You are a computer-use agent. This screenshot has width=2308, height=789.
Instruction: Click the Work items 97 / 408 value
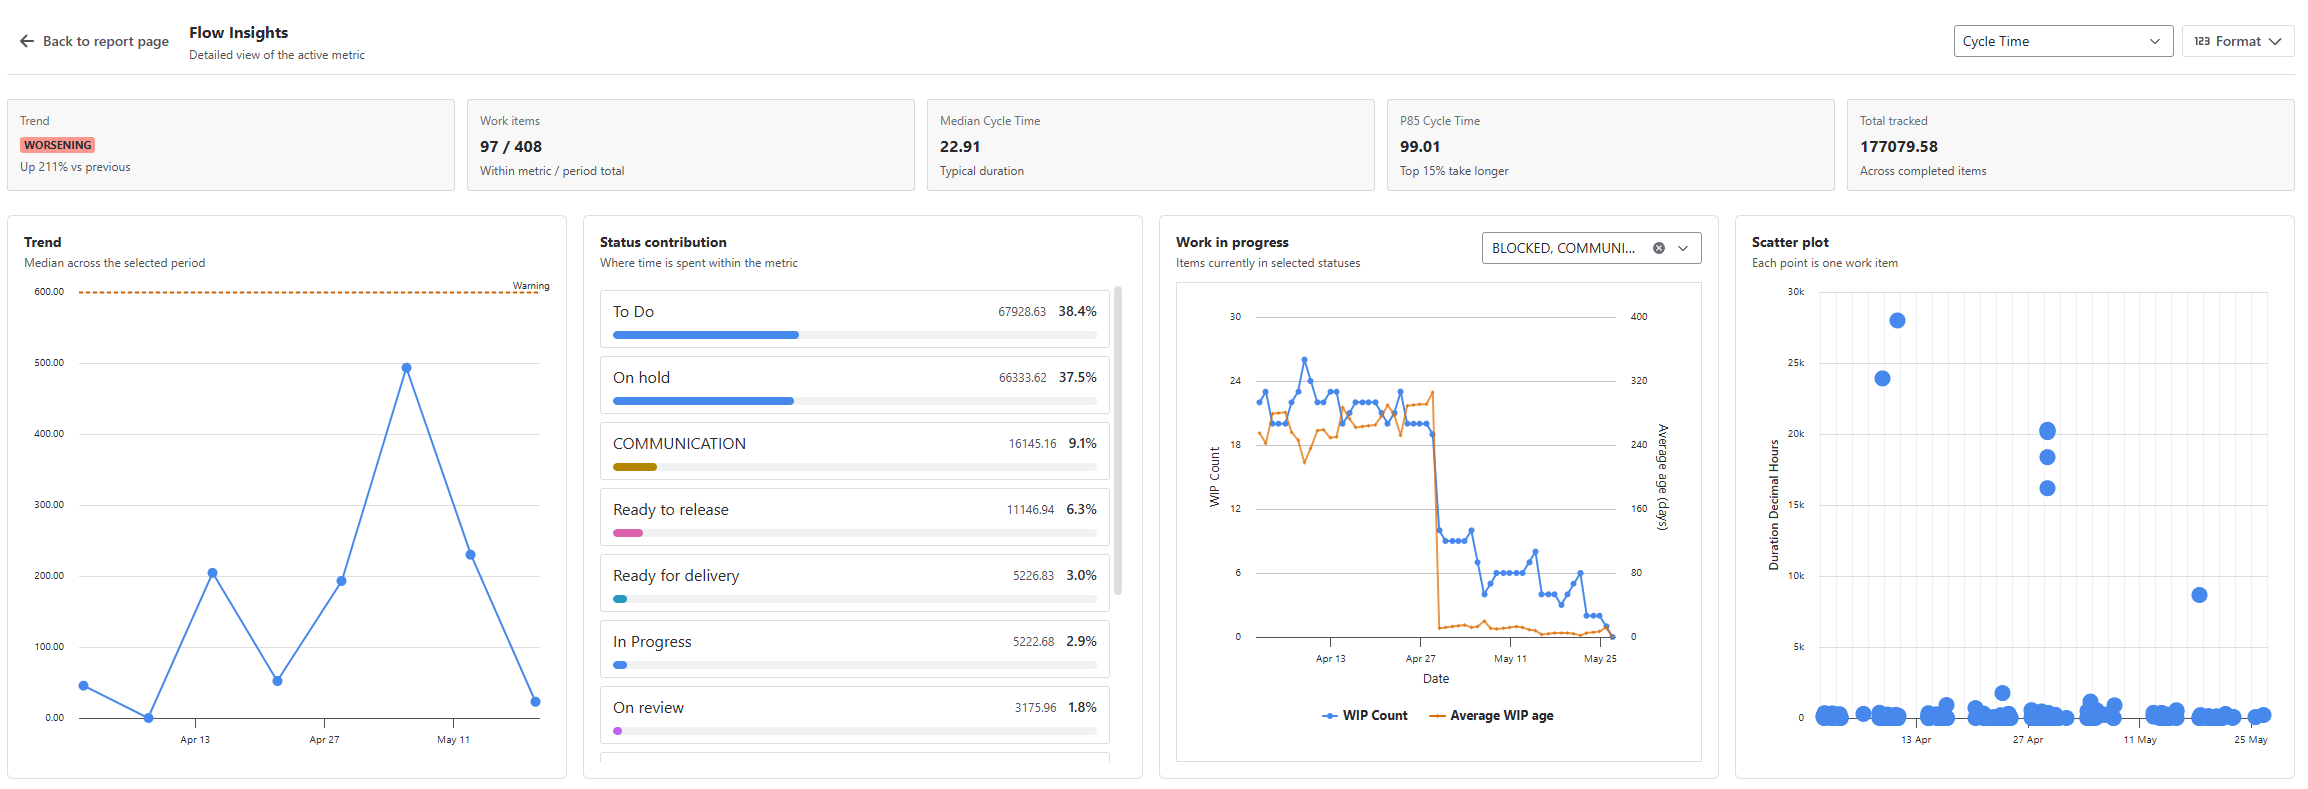(511, 147)
